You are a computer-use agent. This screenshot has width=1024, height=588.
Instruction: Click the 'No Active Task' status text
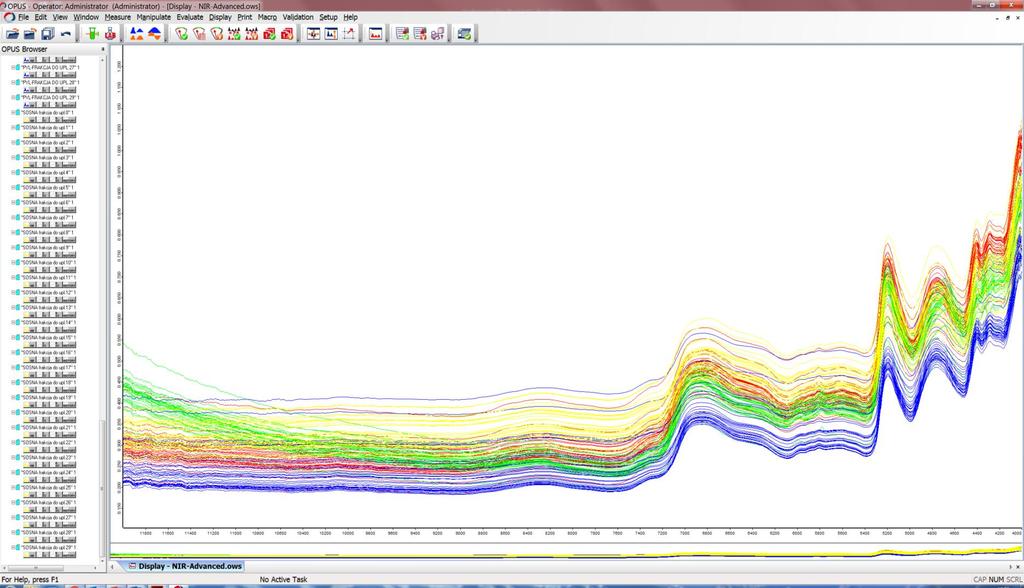point(283,580)
